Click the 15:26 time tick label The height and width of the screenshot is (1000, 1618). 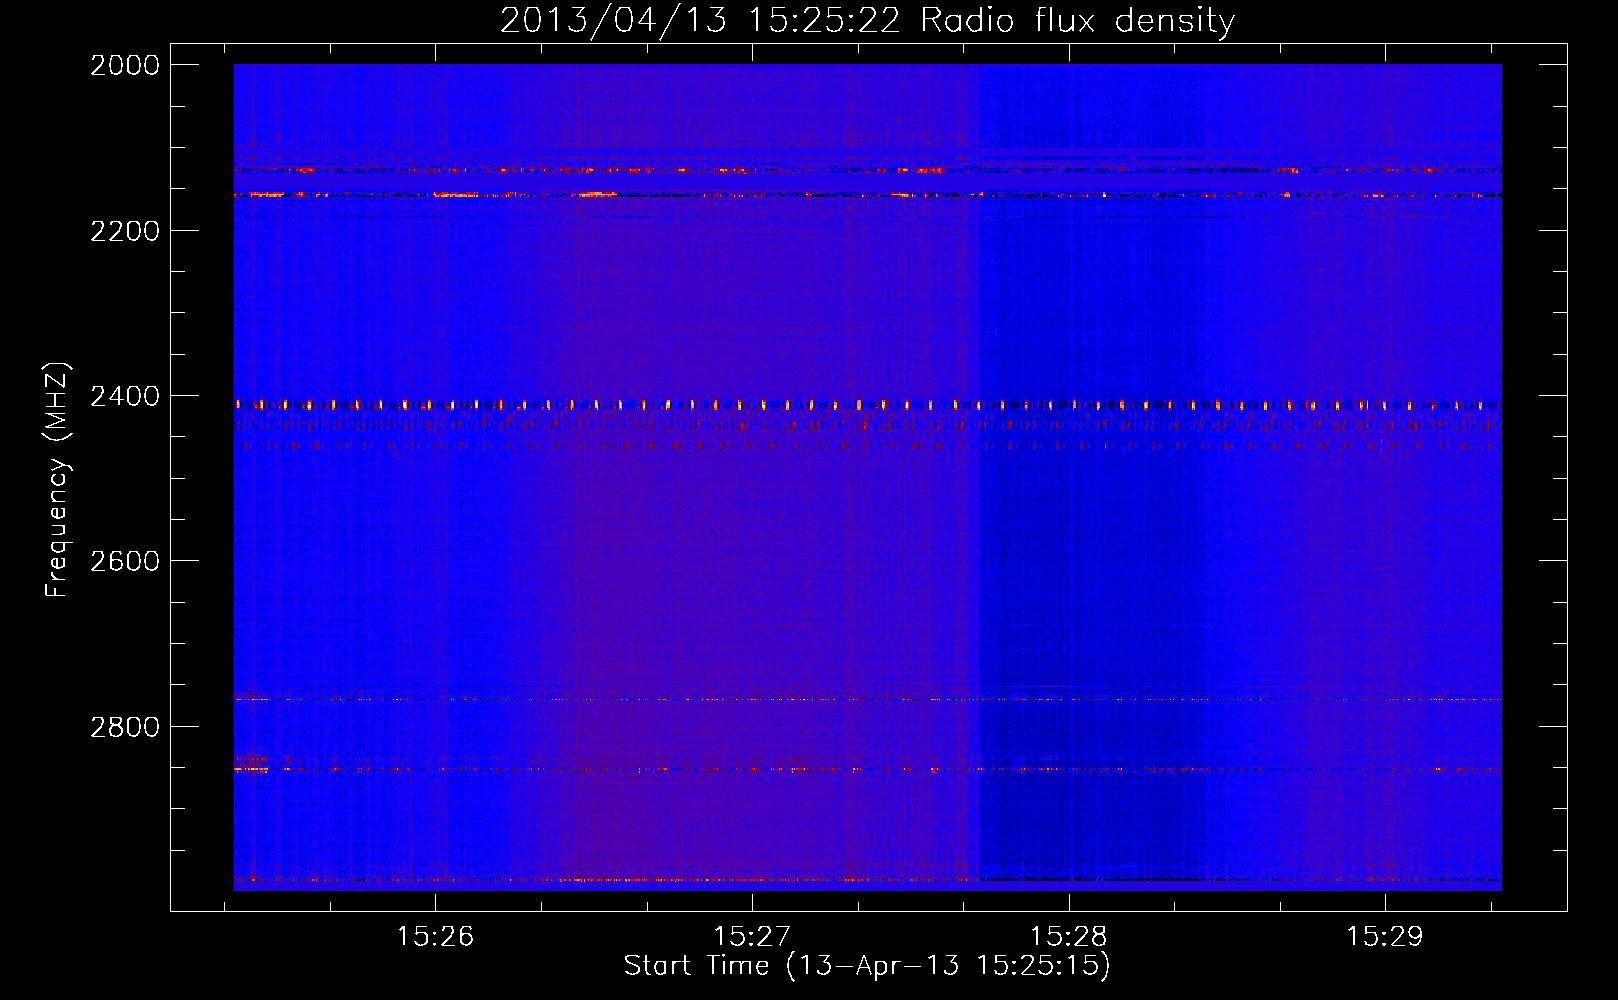coord(435,936)
